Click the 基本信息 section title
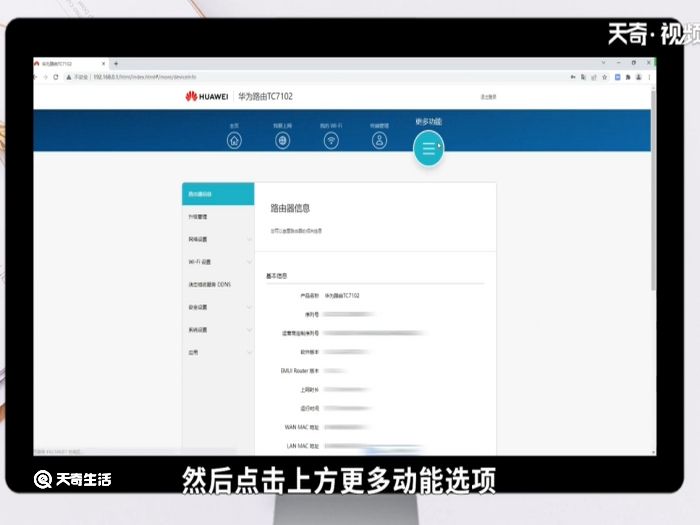Screen dimensions: 700x525 [276, 276]
